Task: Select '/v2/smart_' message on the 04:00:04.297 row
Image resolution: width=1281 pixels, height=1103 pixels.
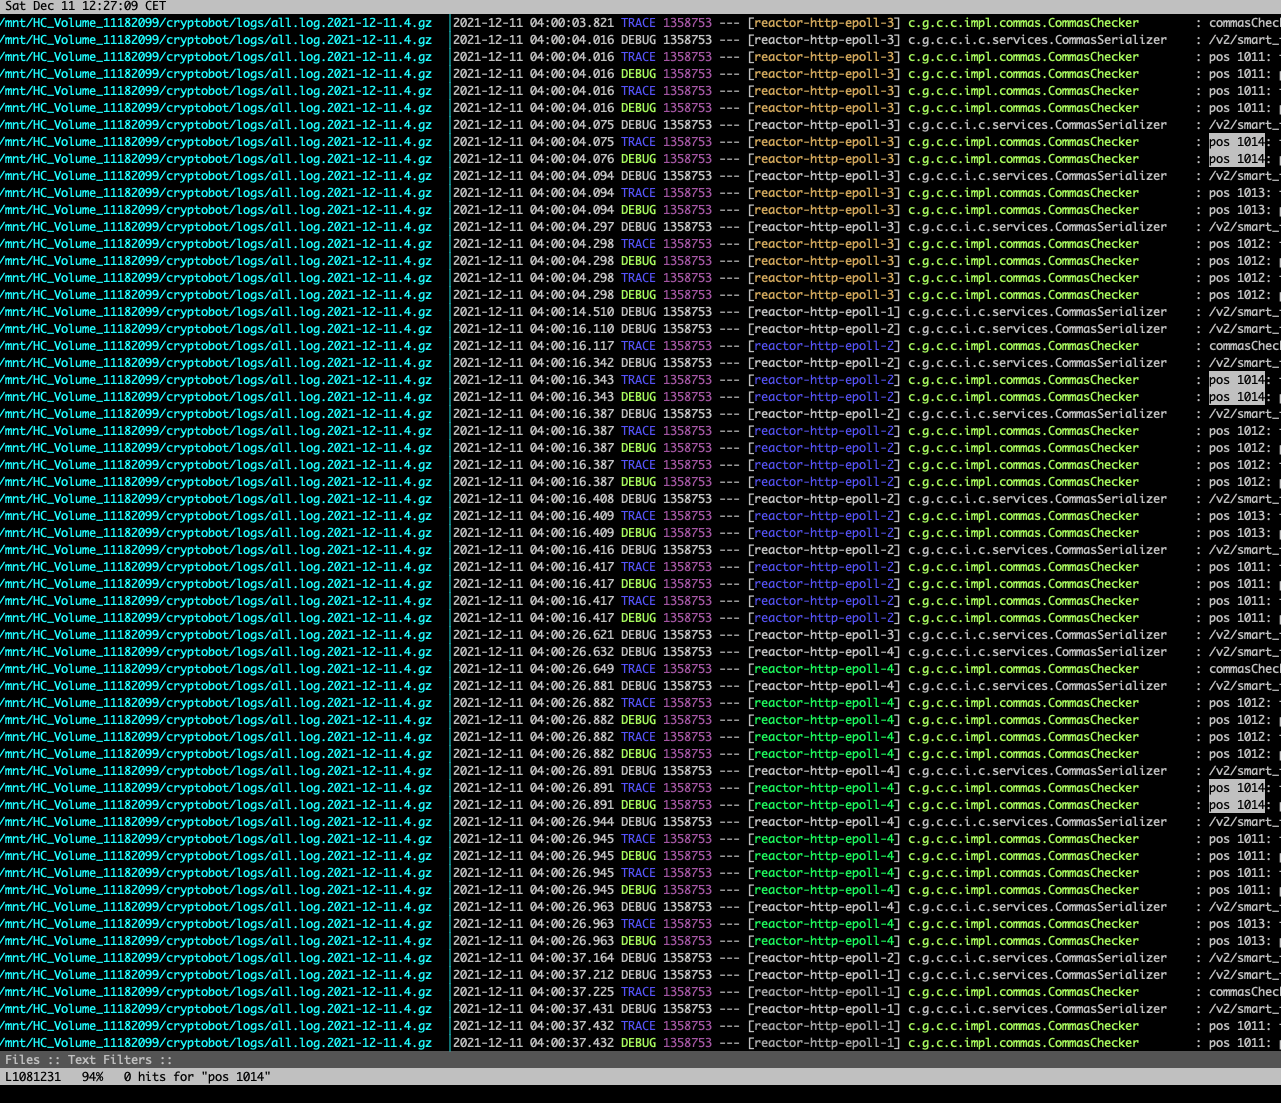Action: (x=1244, y=227)
